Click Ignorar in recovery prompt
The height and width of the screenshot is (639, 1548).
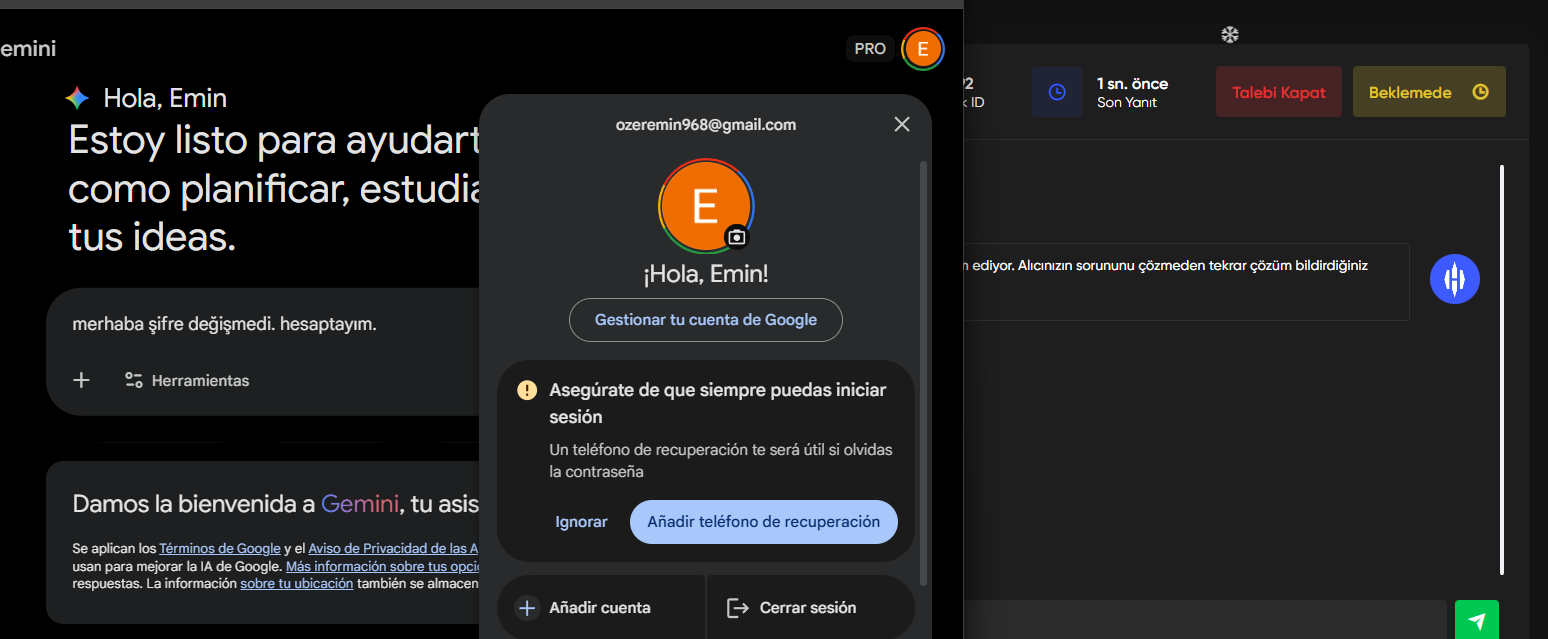(581, 522)
